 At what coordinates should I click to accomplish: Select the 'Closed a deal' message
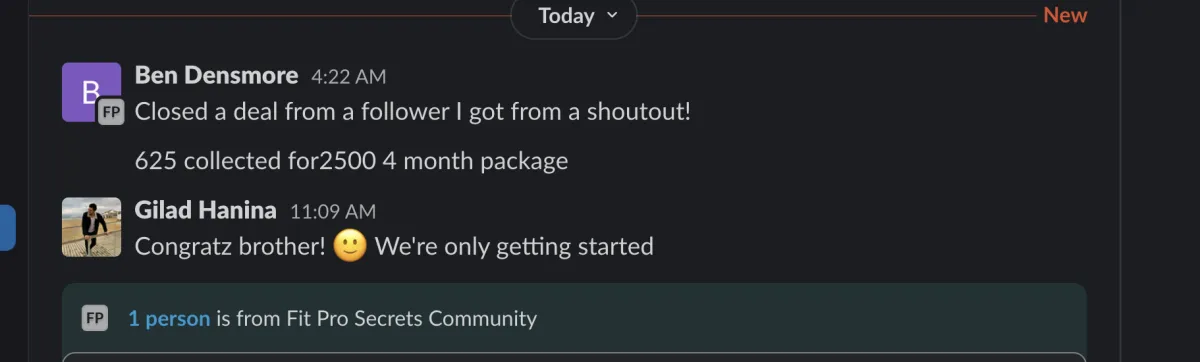(413, 111)
